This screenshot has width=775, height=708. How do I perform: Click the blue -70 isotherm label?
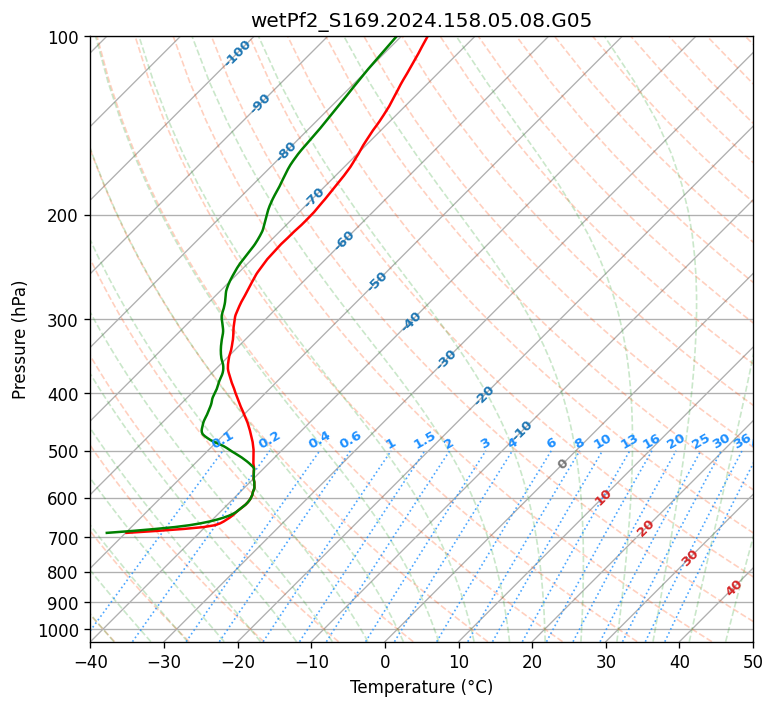(x=313, y=196)
